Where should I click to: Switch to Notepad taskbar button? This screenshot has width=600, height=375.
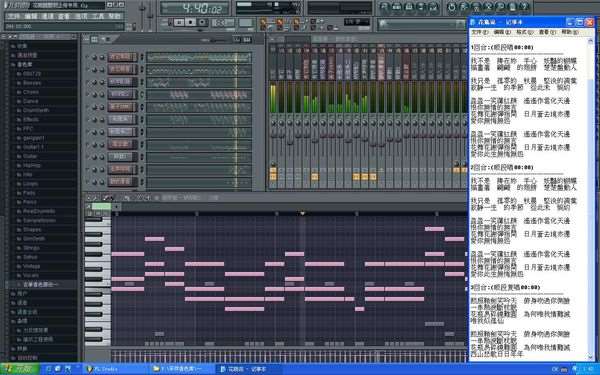click(x=249, y=369)
